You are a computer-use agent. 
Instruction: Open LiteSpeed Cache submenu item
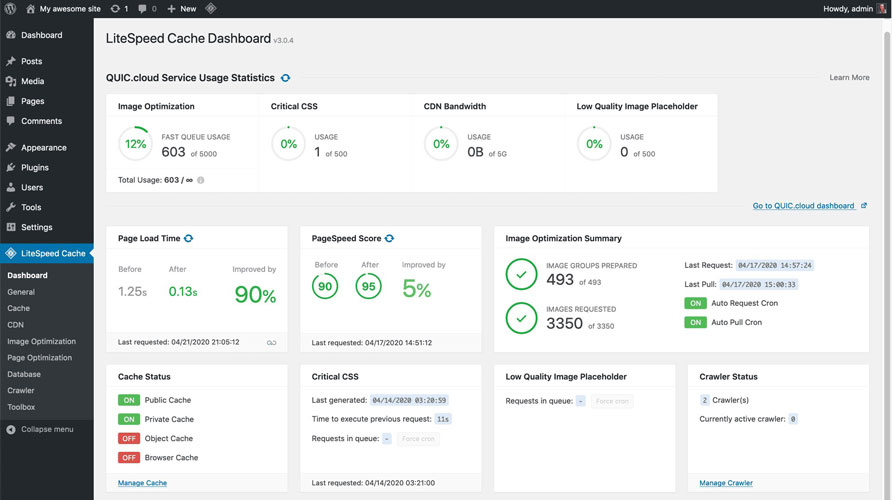tap(18, 308)
